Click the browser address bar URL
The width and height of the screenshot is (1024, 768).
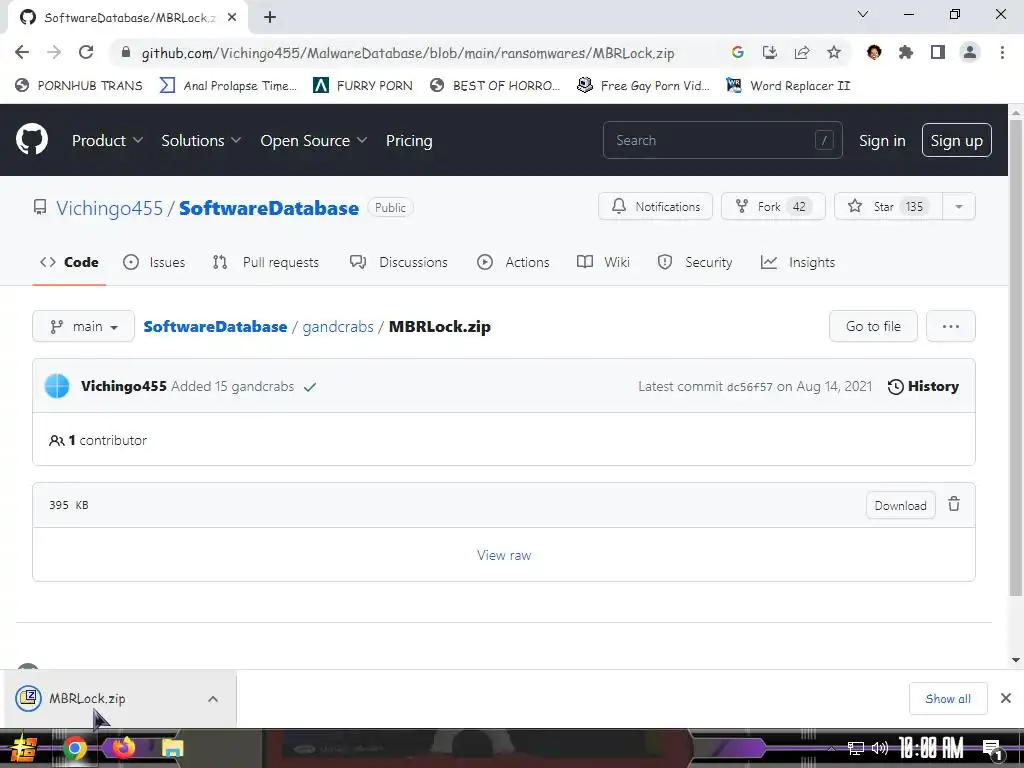coord(408,53)
